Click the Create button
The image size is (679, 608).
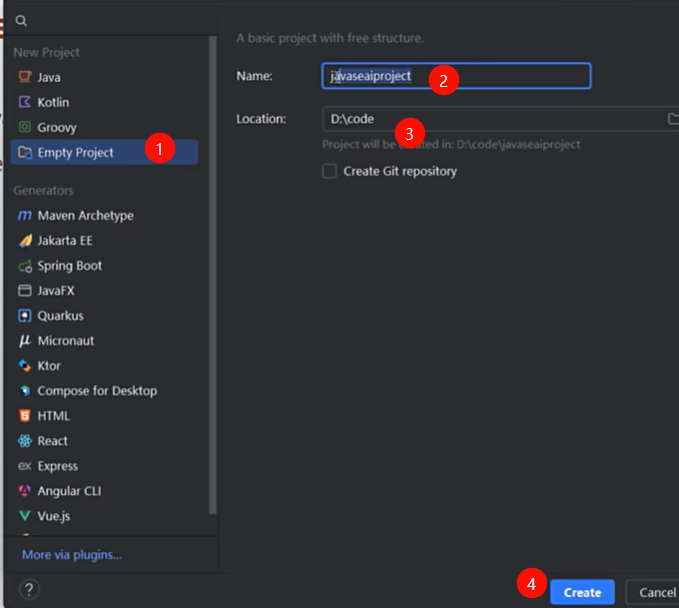[582, 592]
